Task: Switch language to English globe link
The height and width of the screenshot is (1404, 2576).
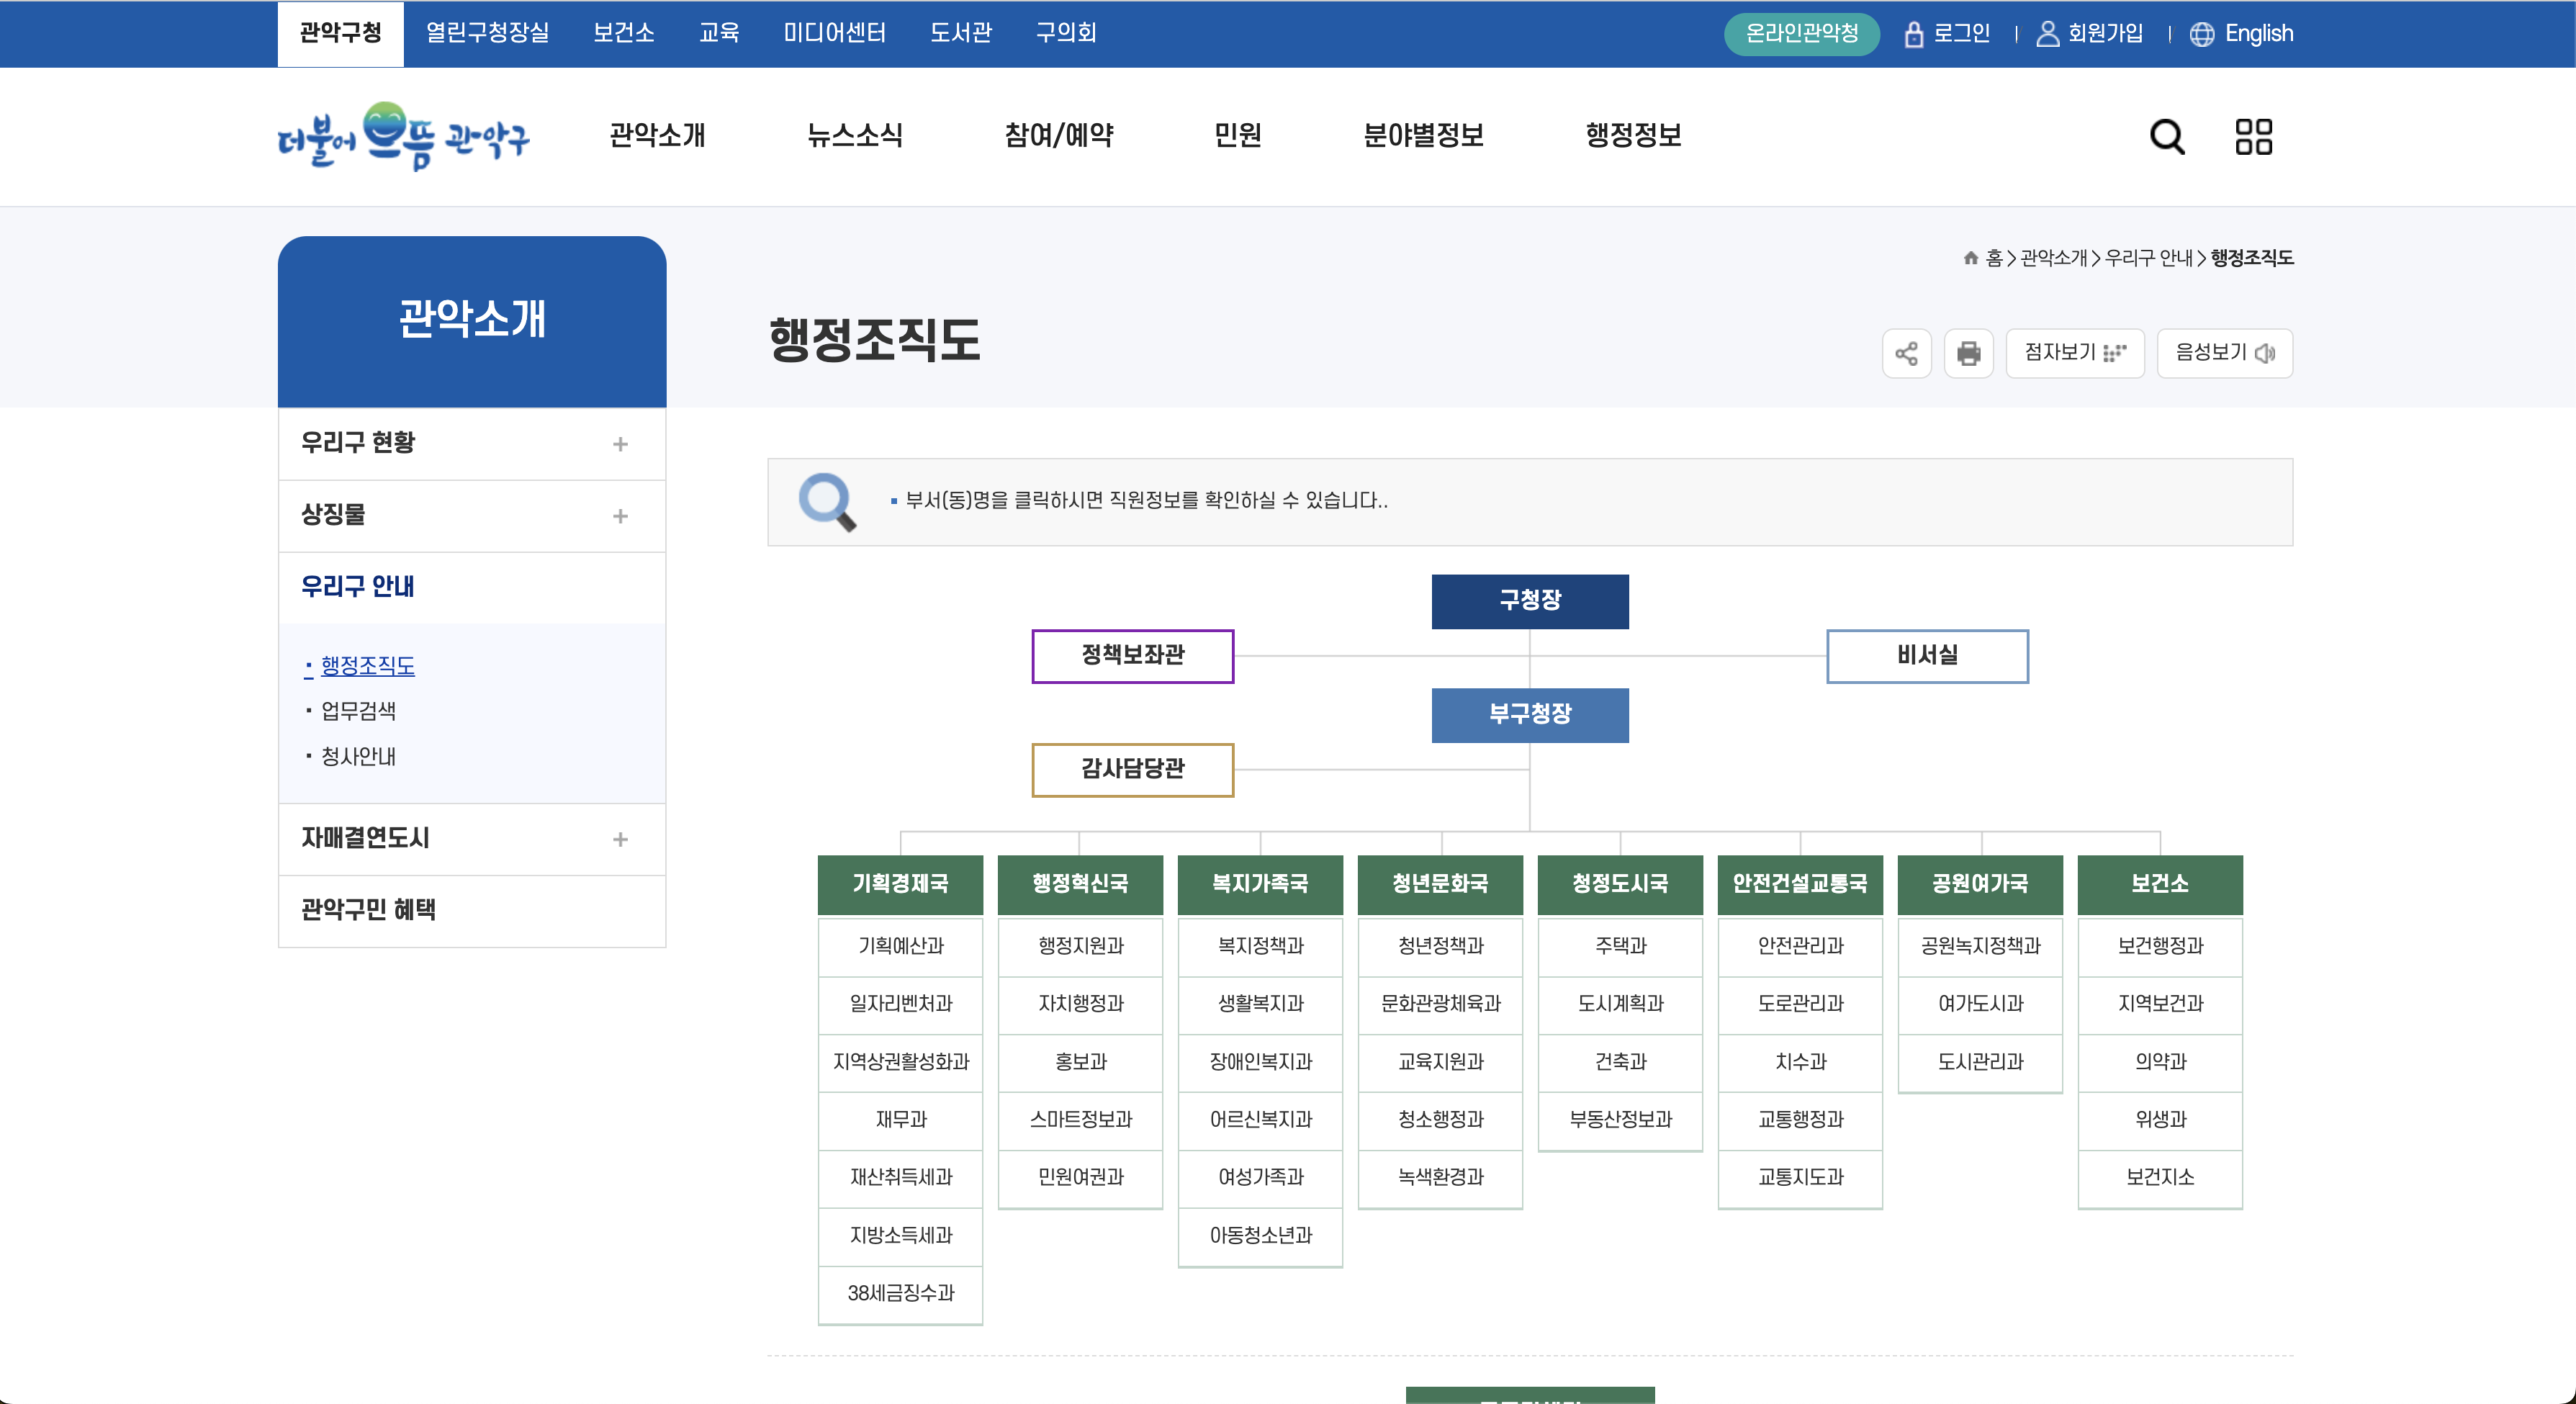Action: pos(2241,33)
